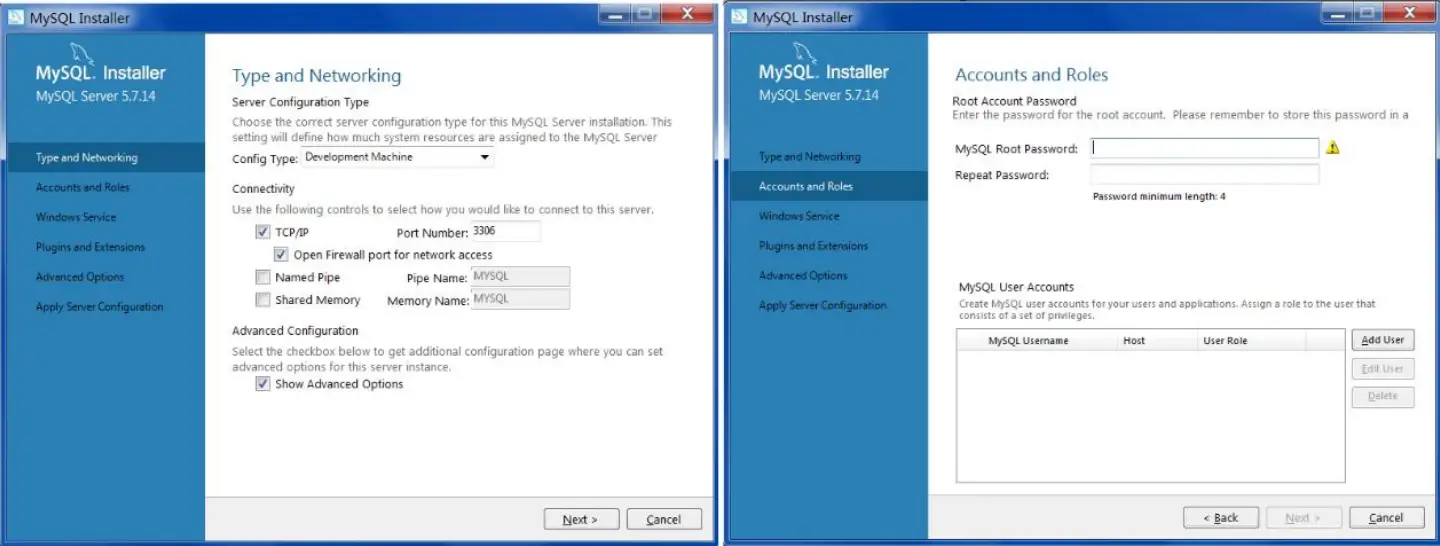The image size is (1440, 546).
Task: Click the Pipe Name field
Action: click(x=520, y=277)
